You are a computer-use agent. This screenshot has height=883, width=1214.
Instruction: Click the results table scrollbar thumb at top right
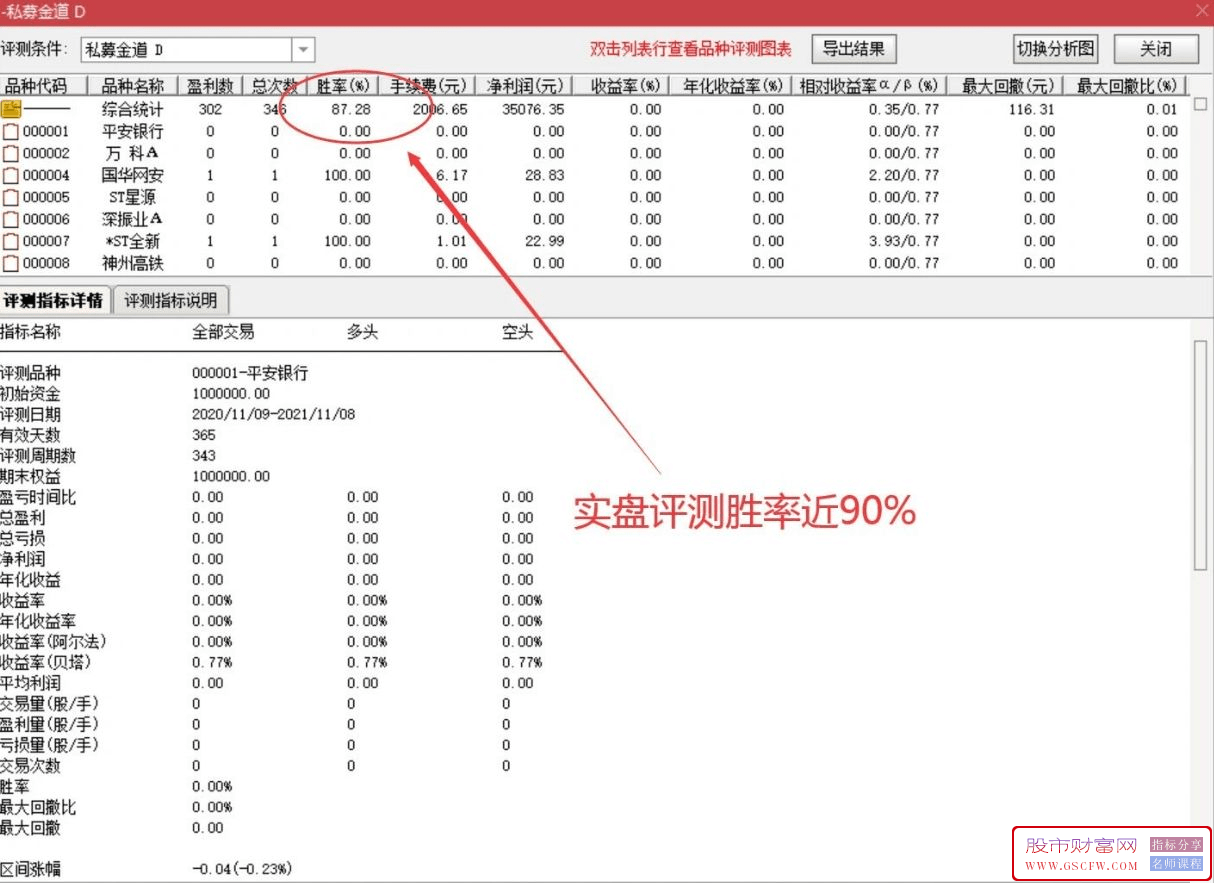click(x=1200, y=103)
